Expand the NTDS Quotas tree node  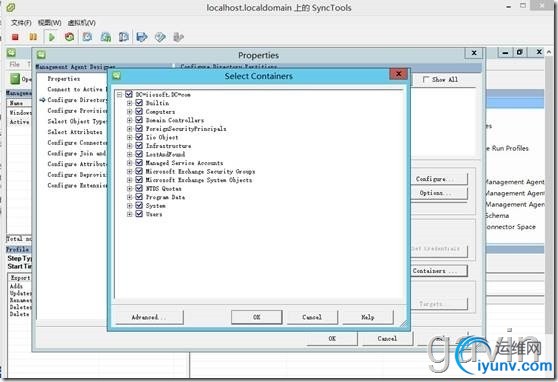[x=130, y=188]
